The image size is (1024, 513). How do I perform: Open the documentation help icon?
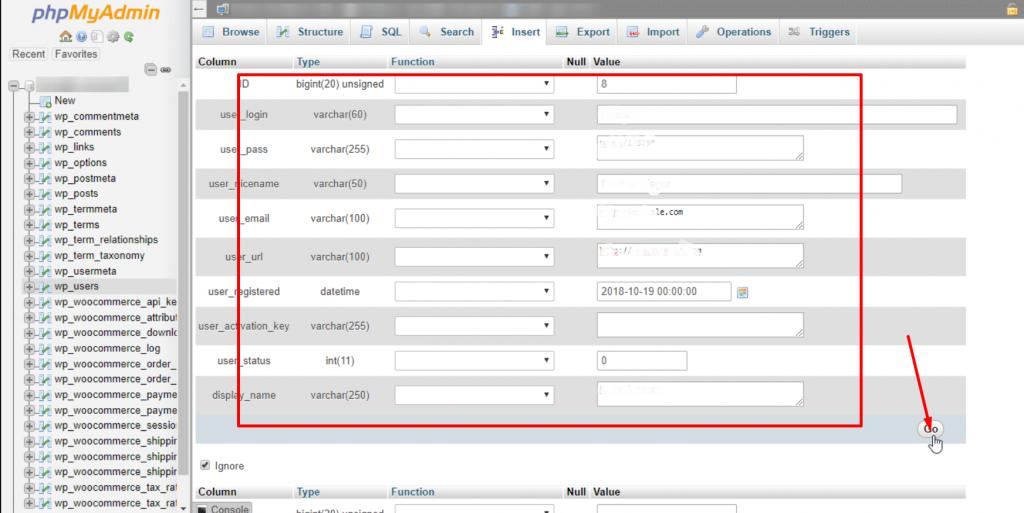pyautogui.click(x=81, y=37)
